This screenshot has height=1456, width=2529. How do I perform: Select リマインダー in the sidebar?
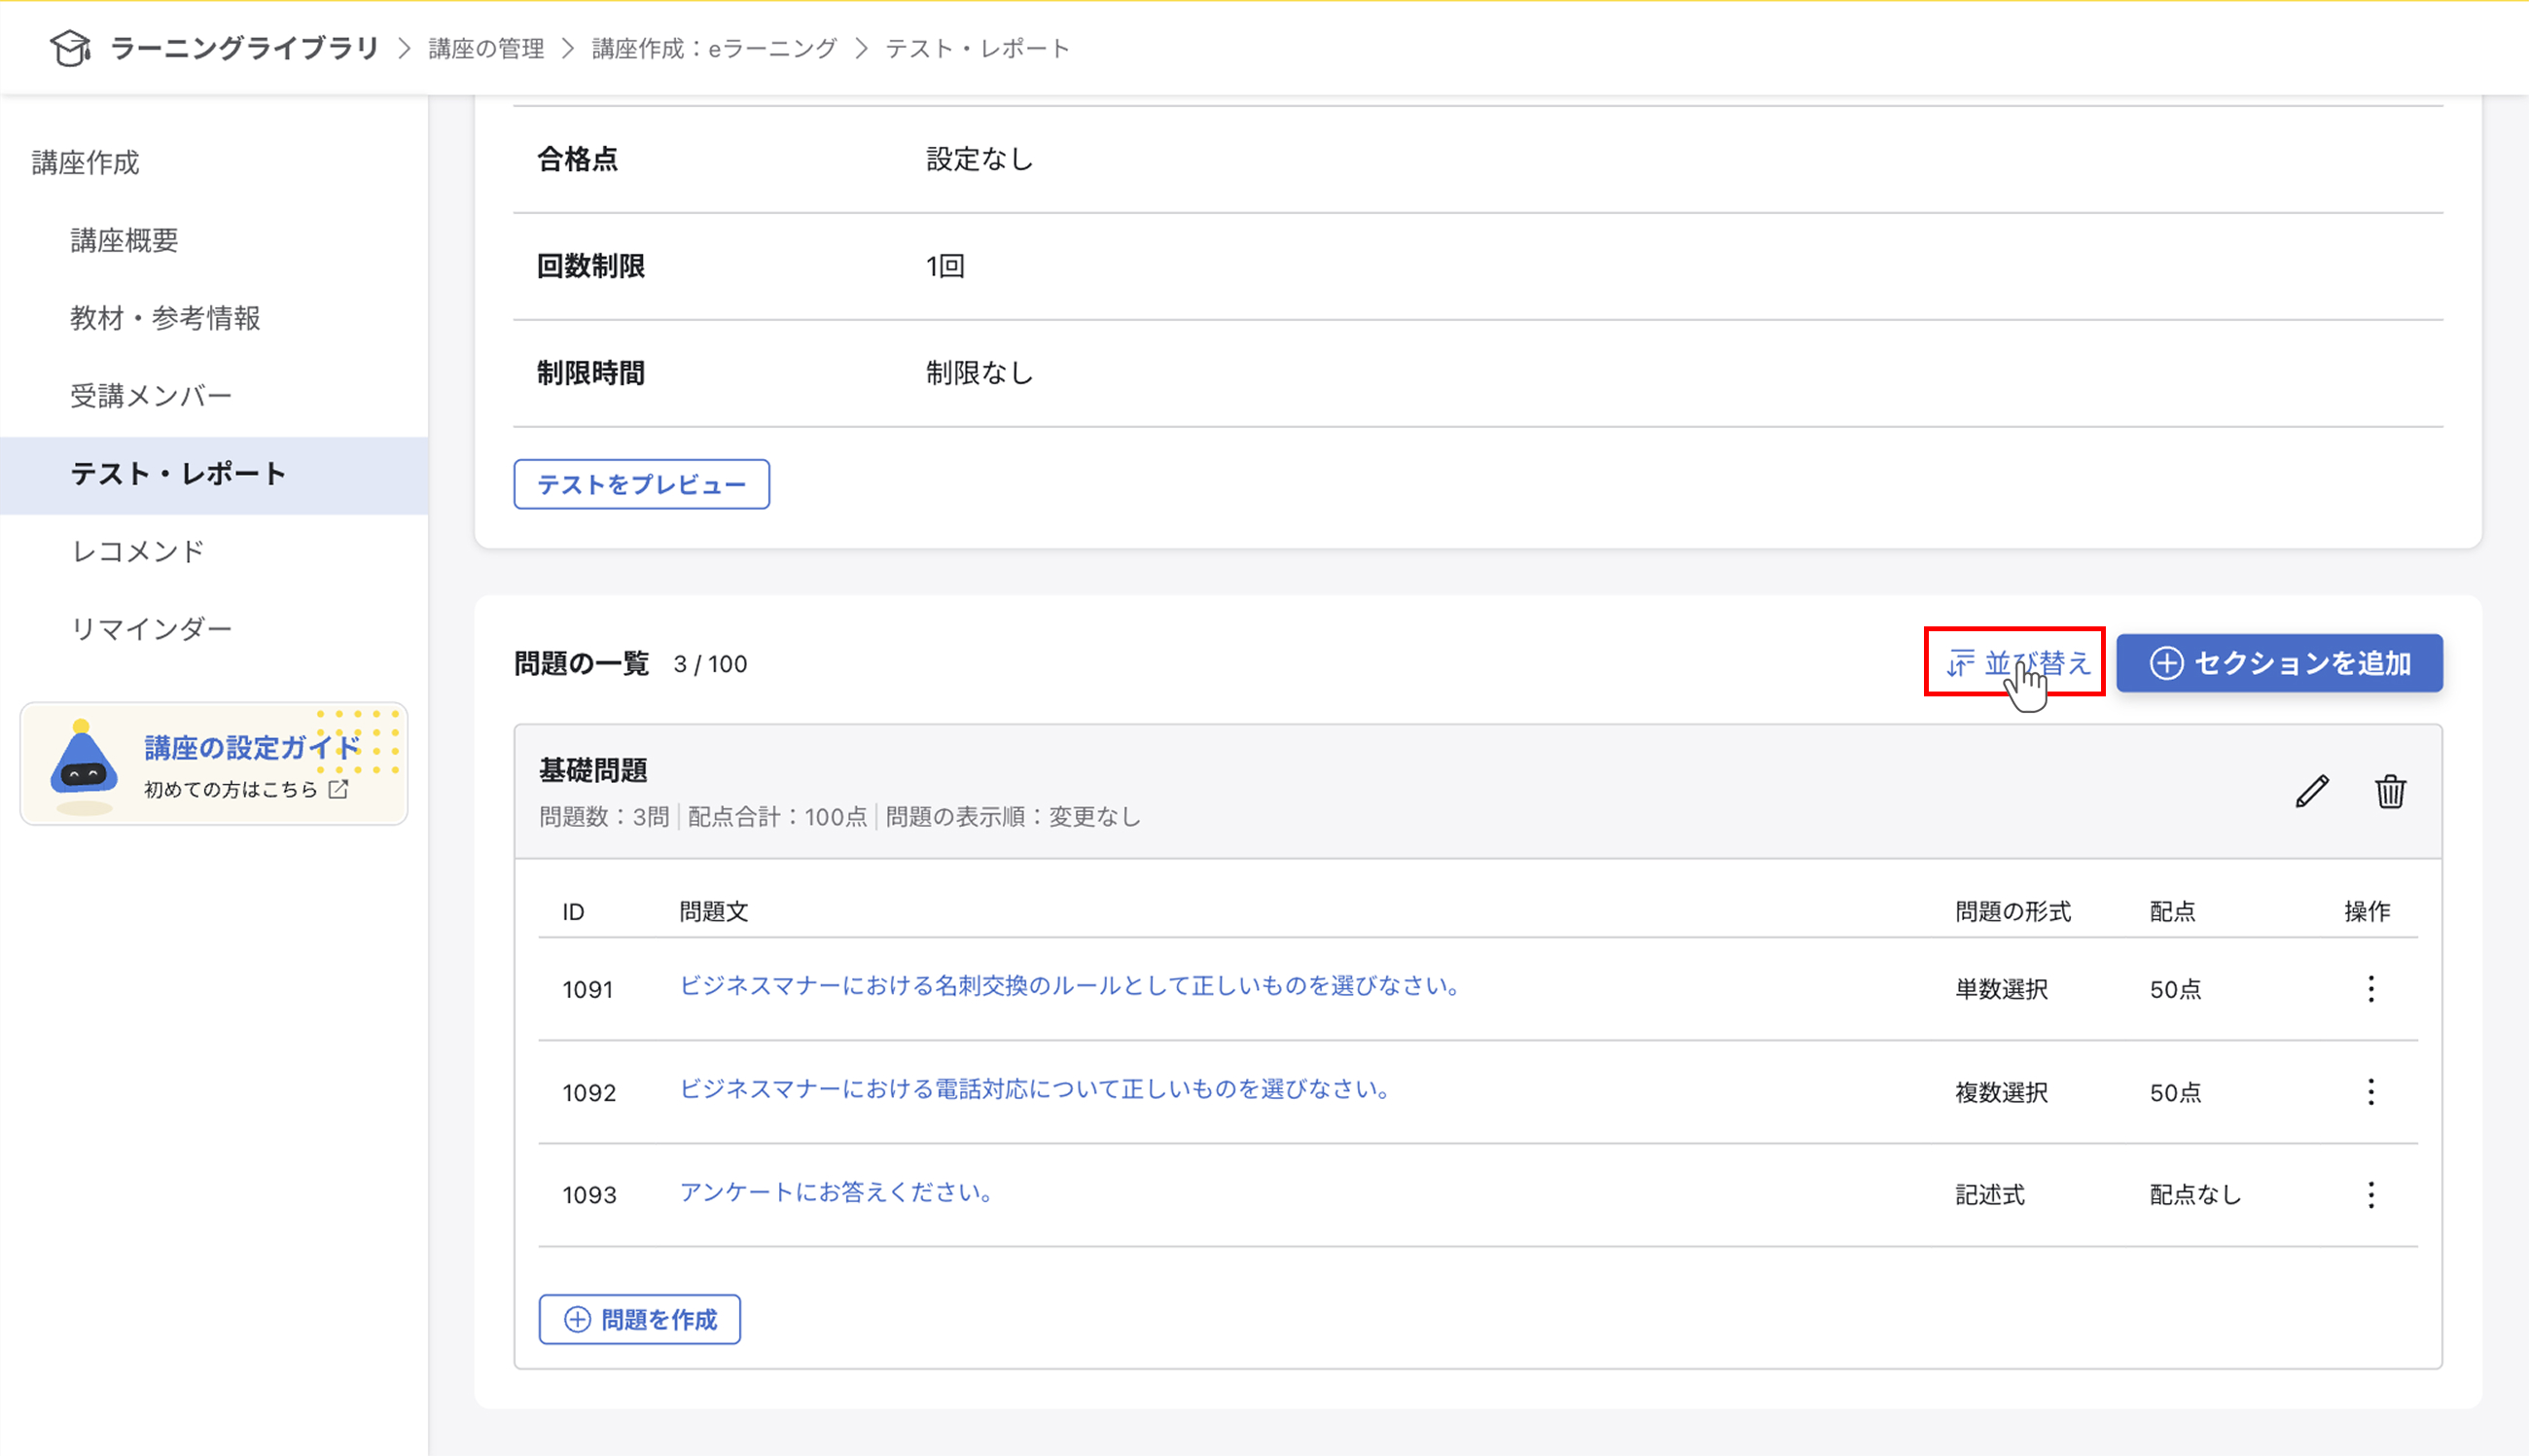[x=151, y=628]
